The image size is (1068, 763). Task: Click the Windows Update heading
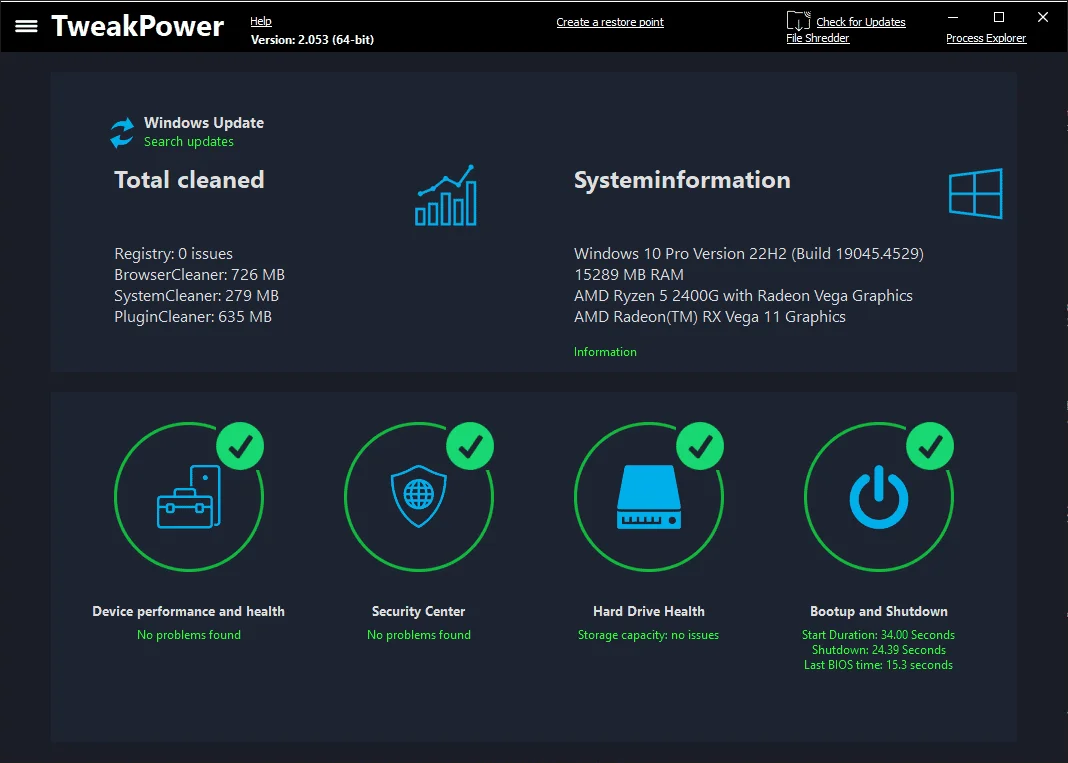coord(204,123)
